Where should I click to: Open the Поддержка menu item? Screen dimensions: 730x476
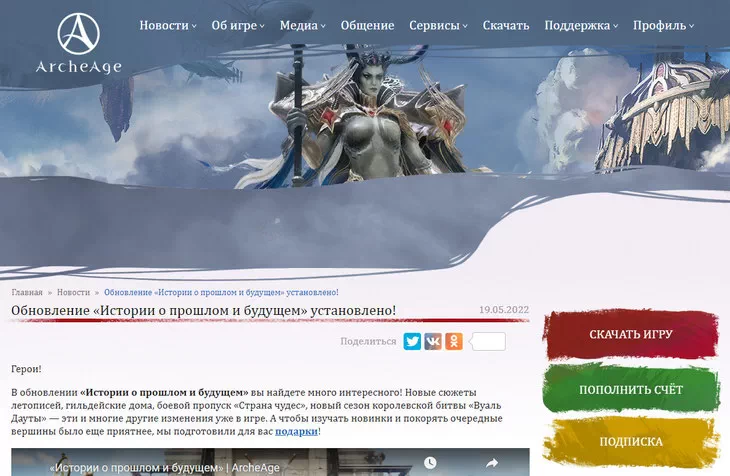(577, 26)
